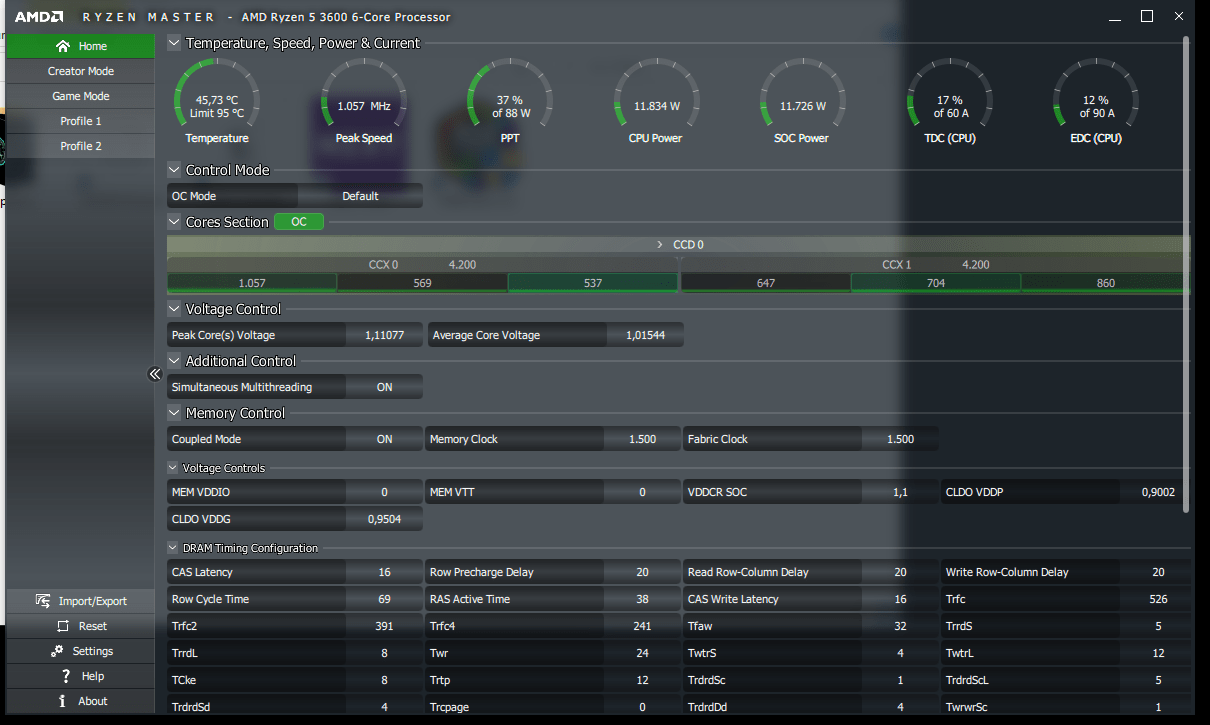Image resolution: width=1210 pixels, height=725 pixels.
Task: Open the Help section
Action: [80, 676]
